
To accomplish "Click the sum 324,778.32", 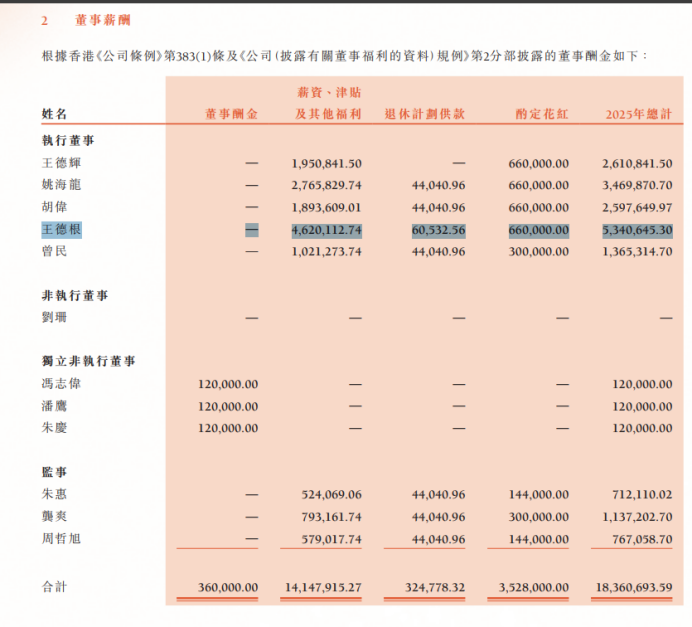I will [435, 588].
